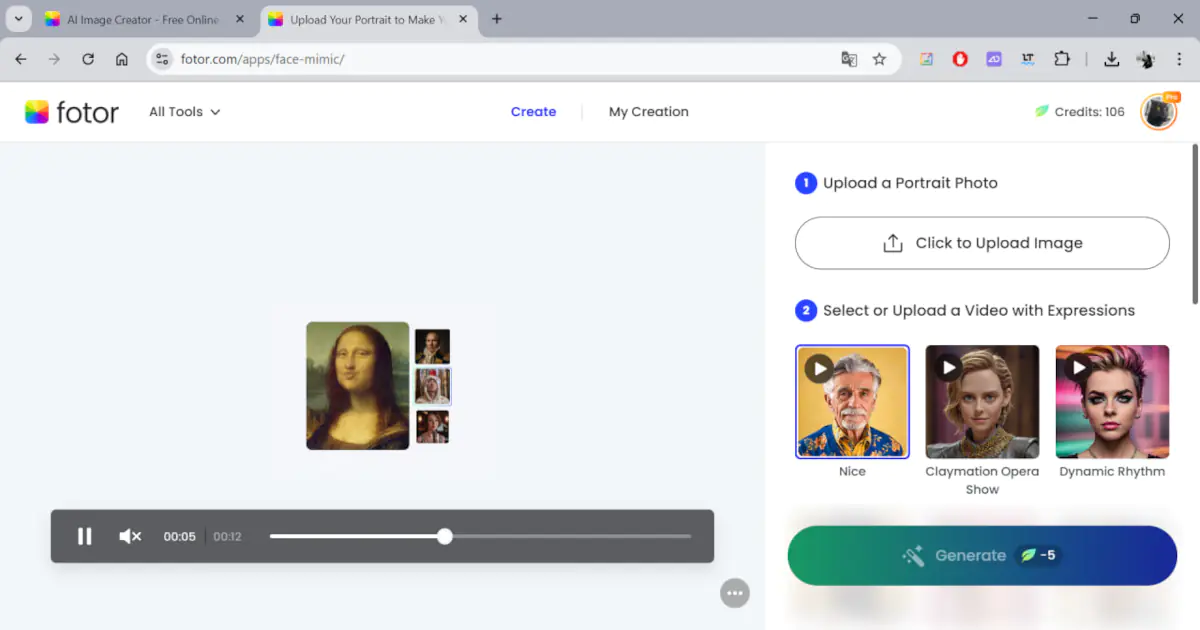Image resolution: width=1200 pixels, height=630 pixels.
Task: Go back in browser history
Action: [x=21, y=59]
